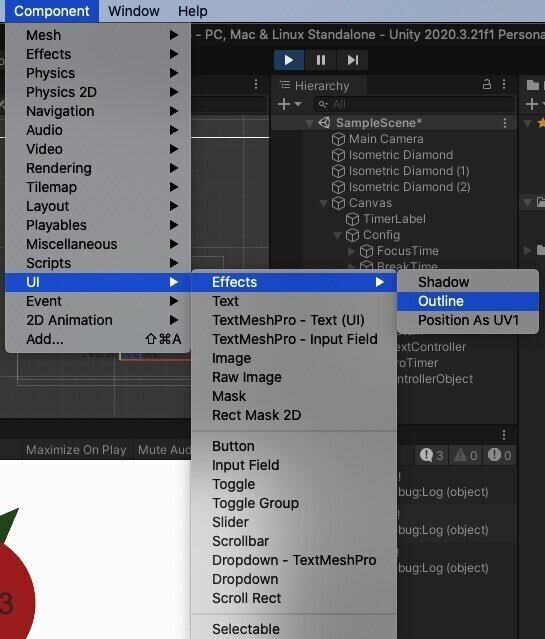Add a Scroll Rect component

(x=294, y=598)
